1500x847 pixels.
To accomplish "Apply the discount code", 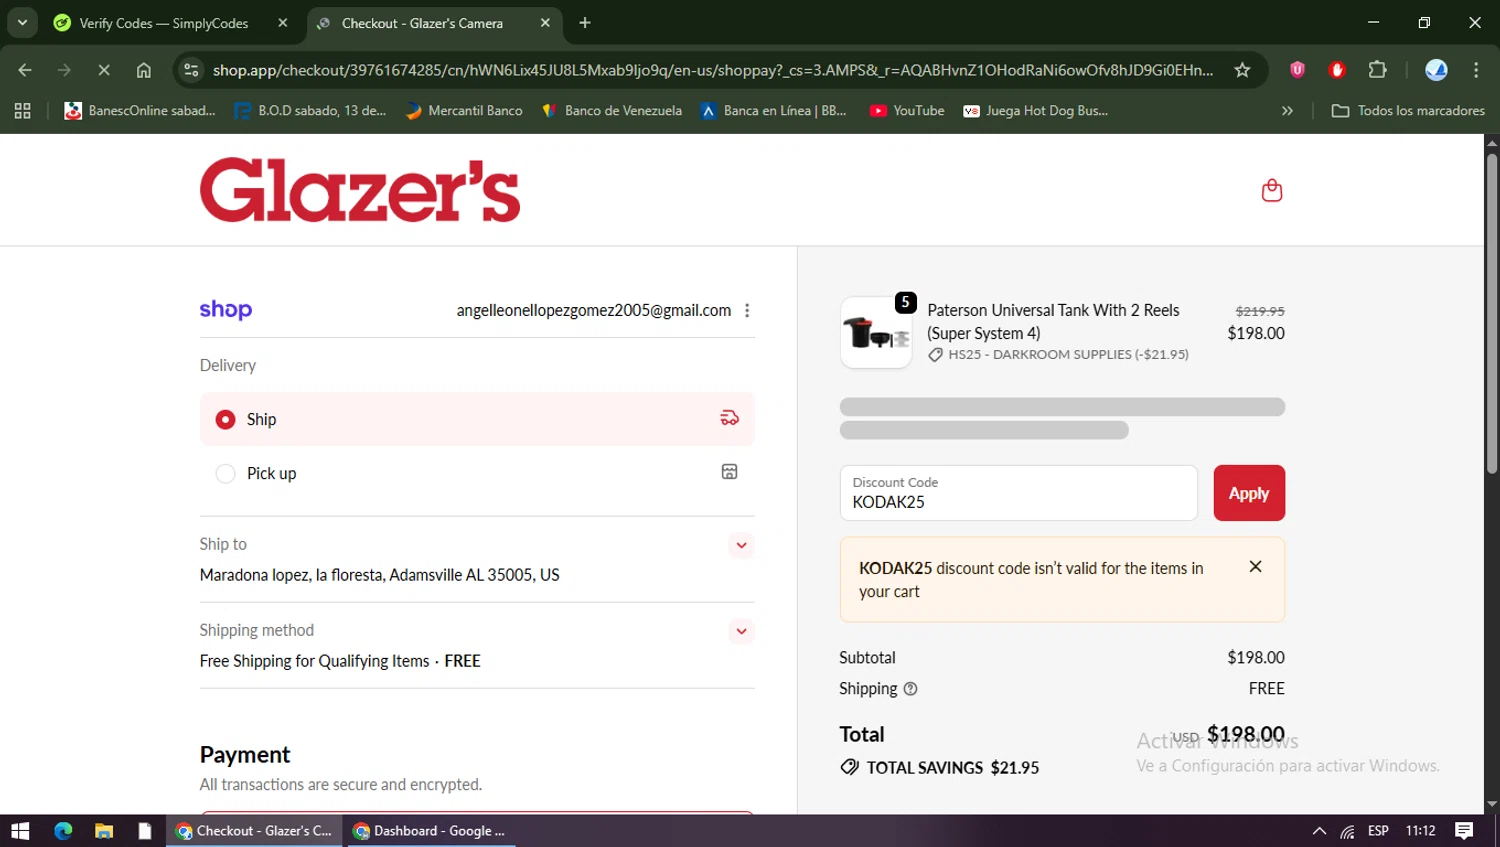I will pos(1249,493).
